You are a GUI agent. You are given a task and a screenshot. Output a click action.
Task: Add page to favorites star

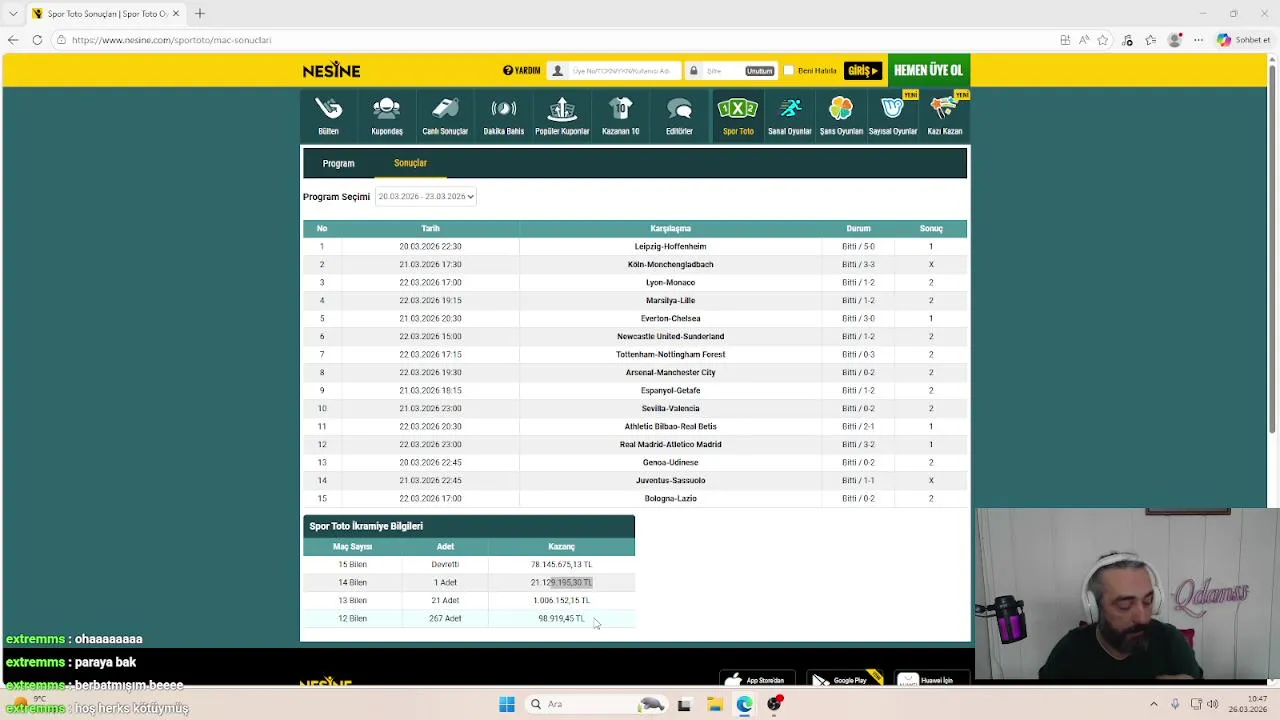point(1103,40)
